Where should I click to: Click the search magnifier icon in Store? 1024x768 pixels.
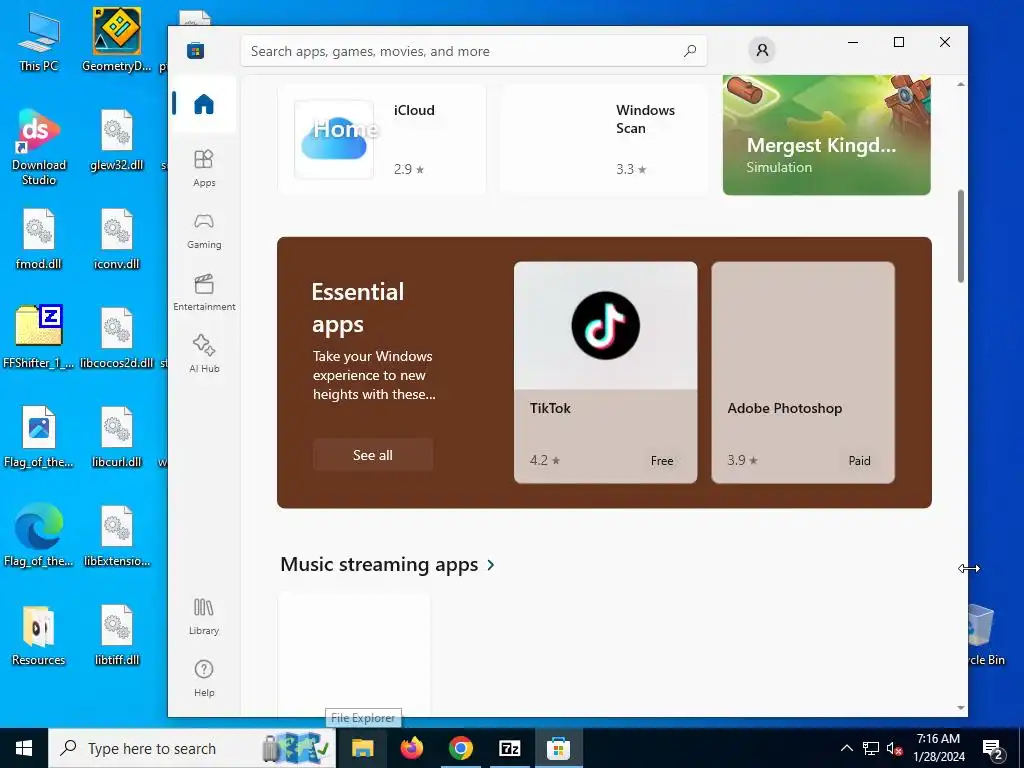click(x=690, y=51)
